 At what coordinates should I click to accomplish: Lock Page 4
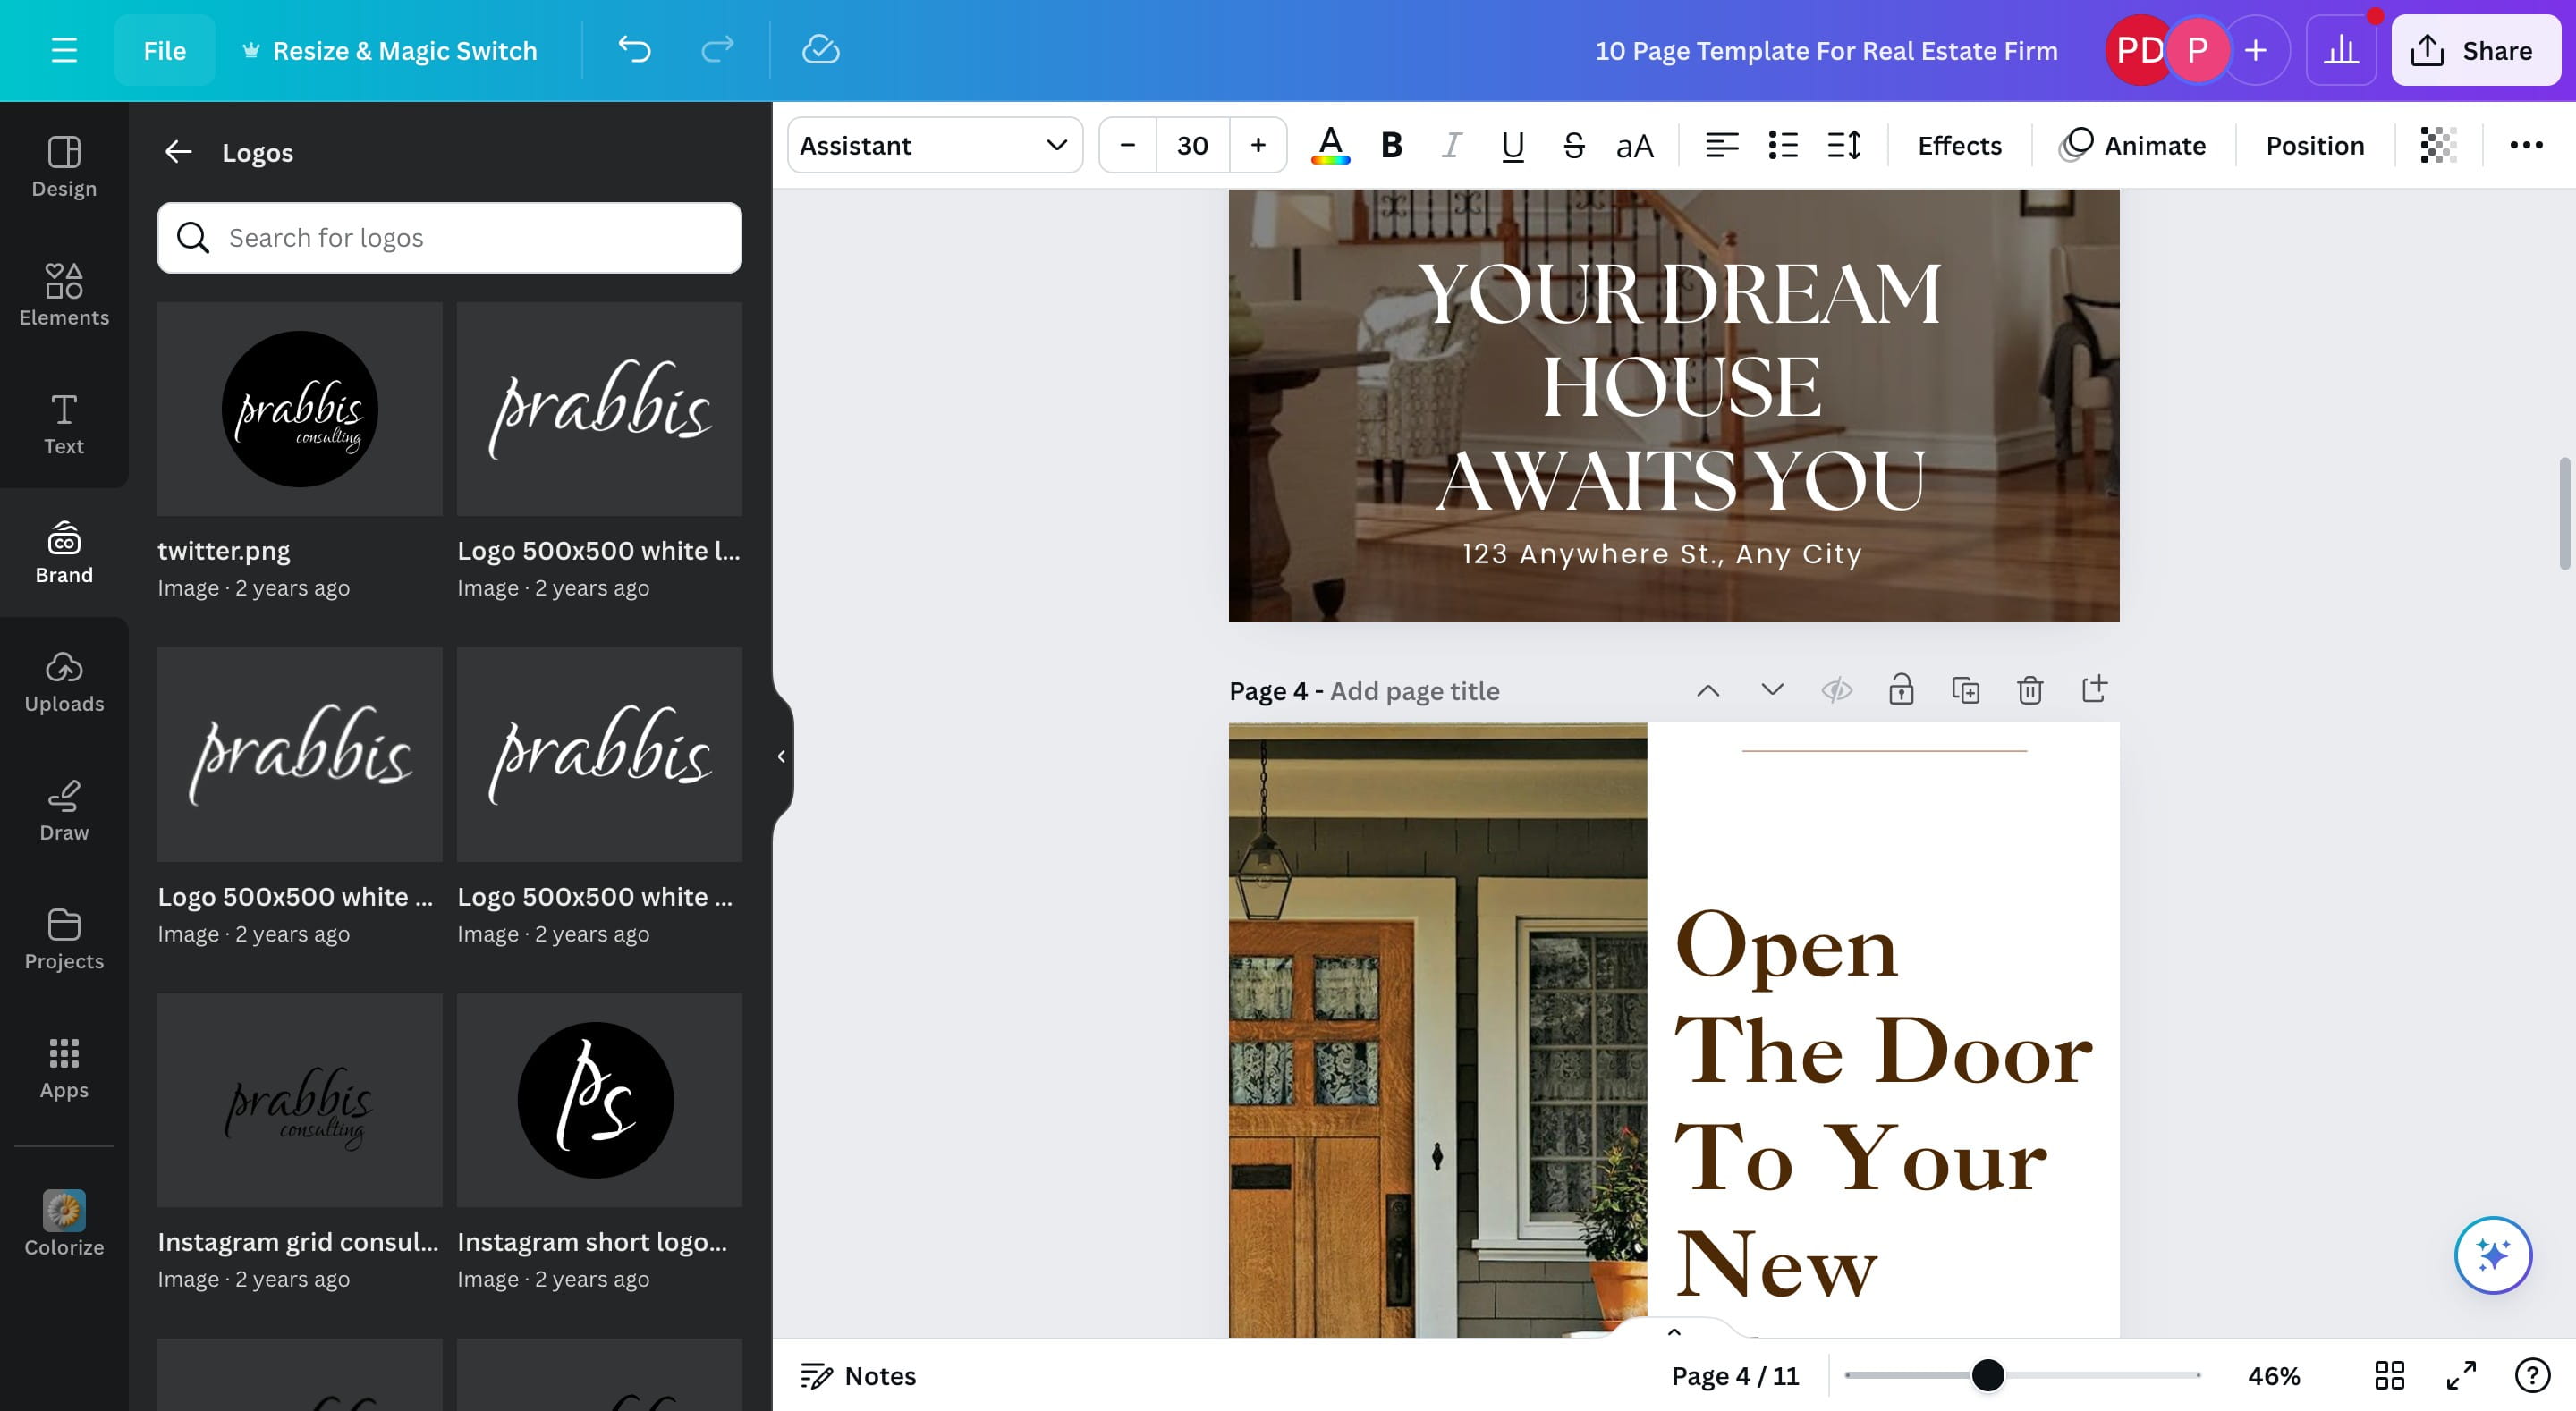[x=1900, y=690]
